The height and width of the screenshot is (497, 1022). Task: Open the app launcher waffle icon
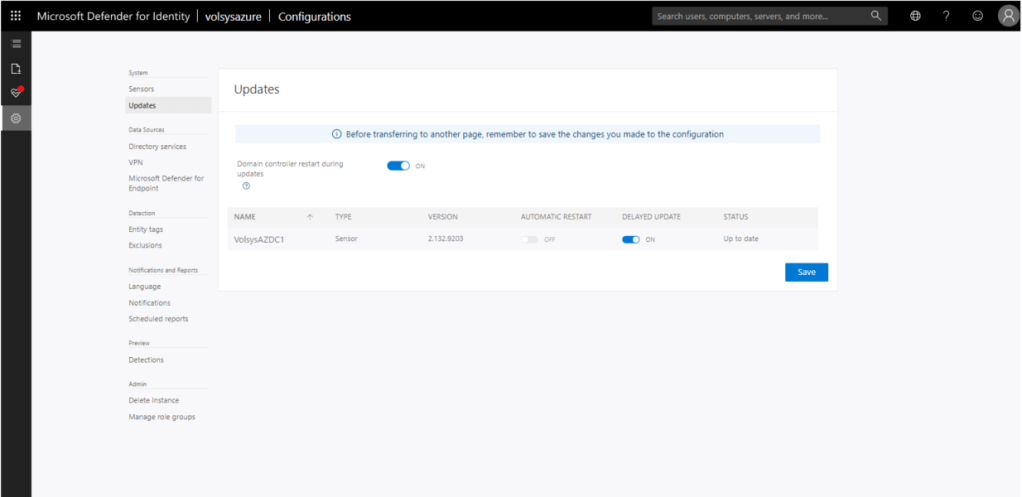click(x=15, y=16)
